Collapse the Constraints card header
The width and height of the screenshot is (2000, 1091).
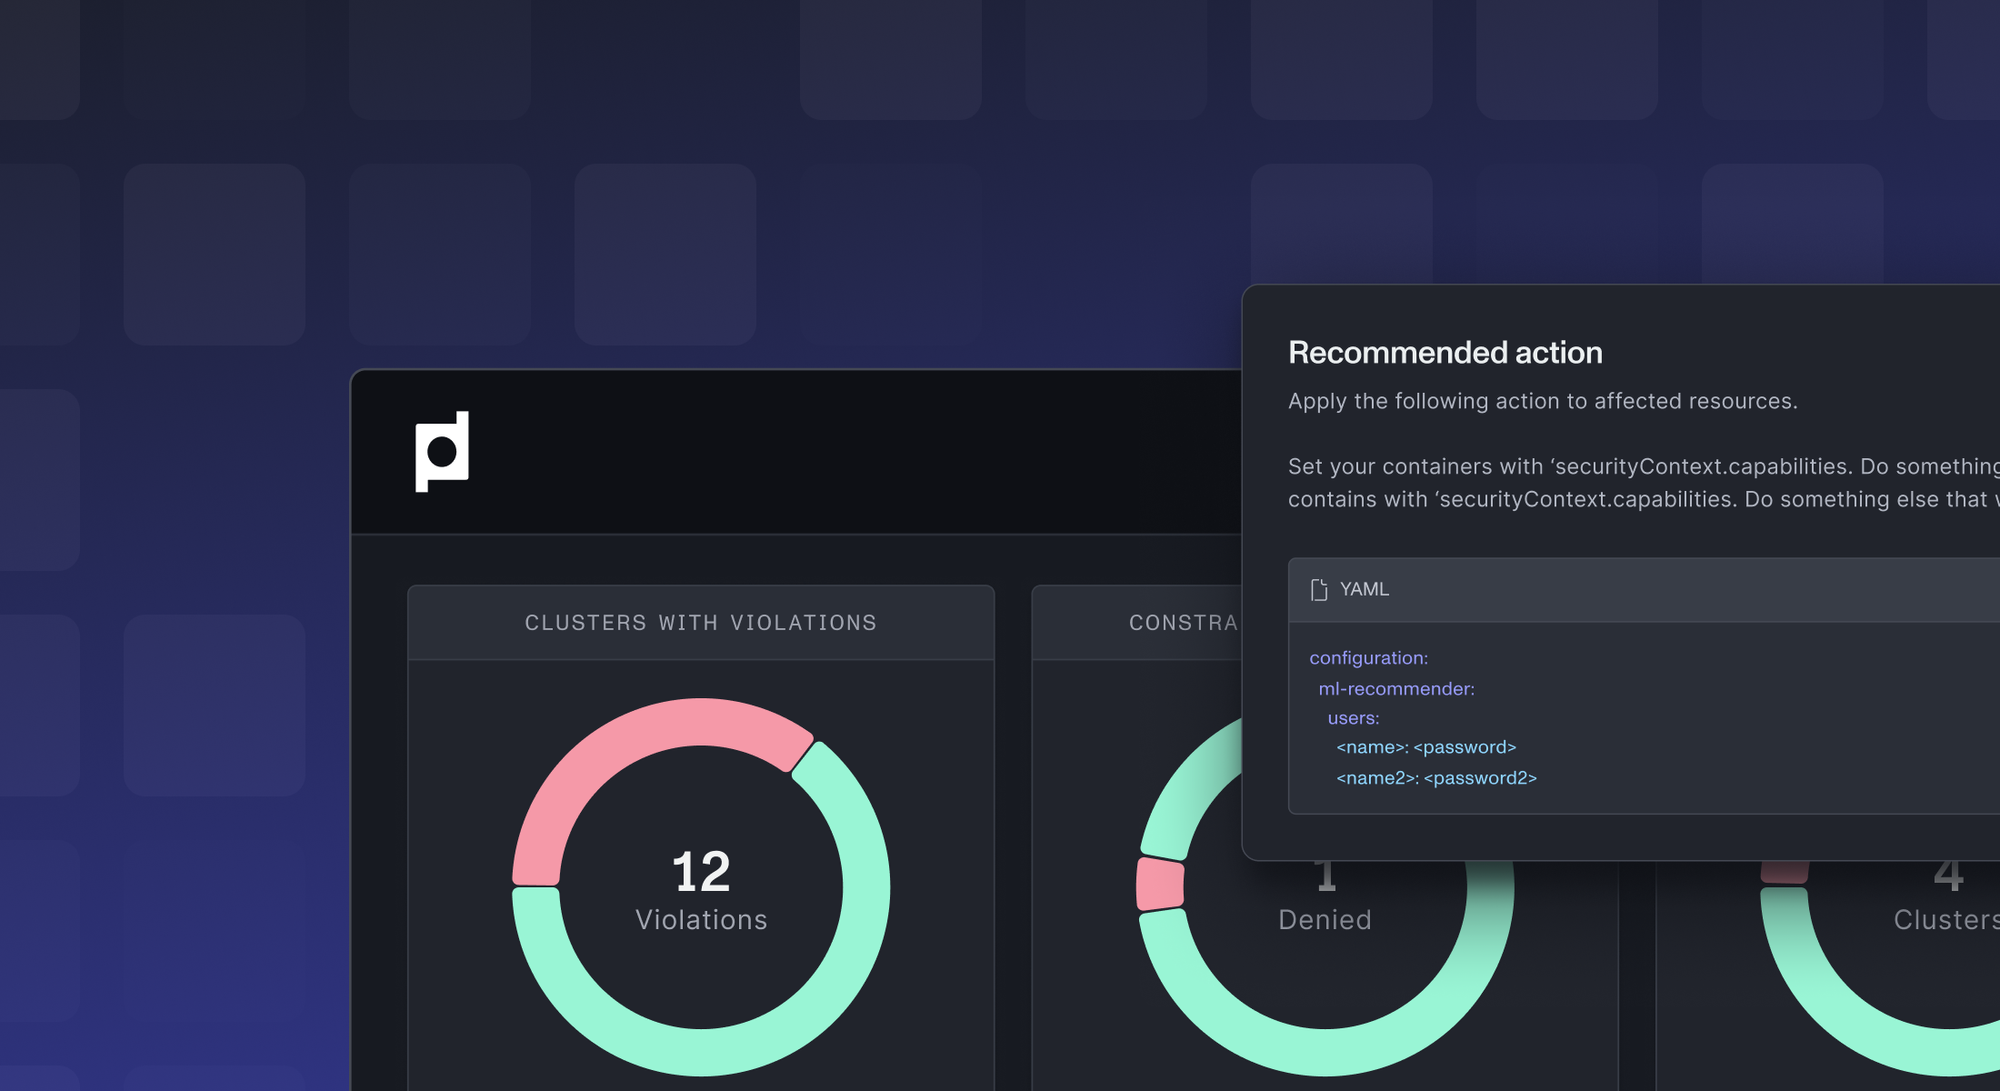(x=1185, y=623)
